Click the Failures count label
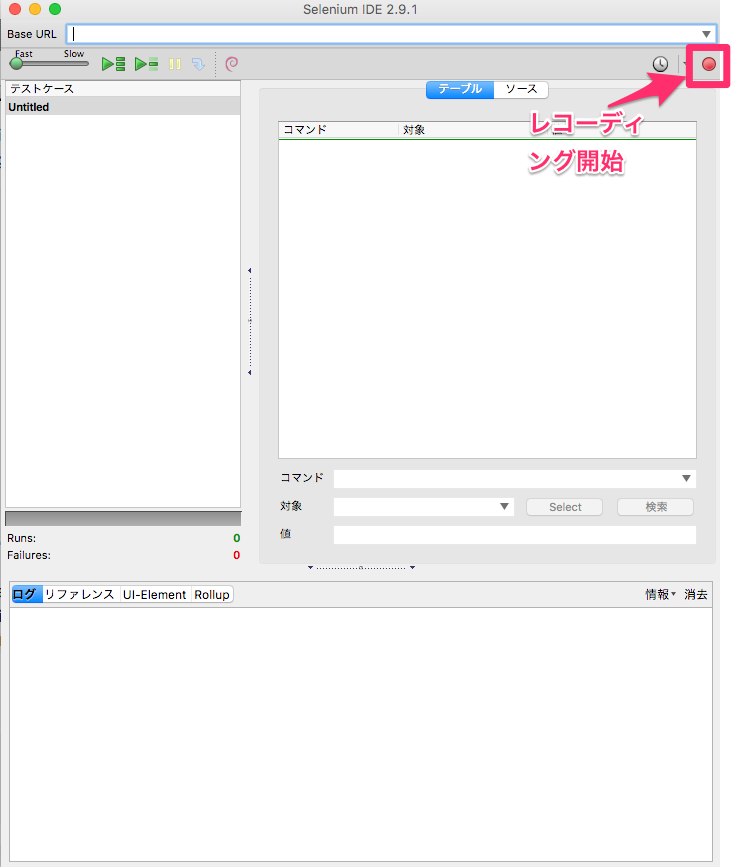 point(29,555)
